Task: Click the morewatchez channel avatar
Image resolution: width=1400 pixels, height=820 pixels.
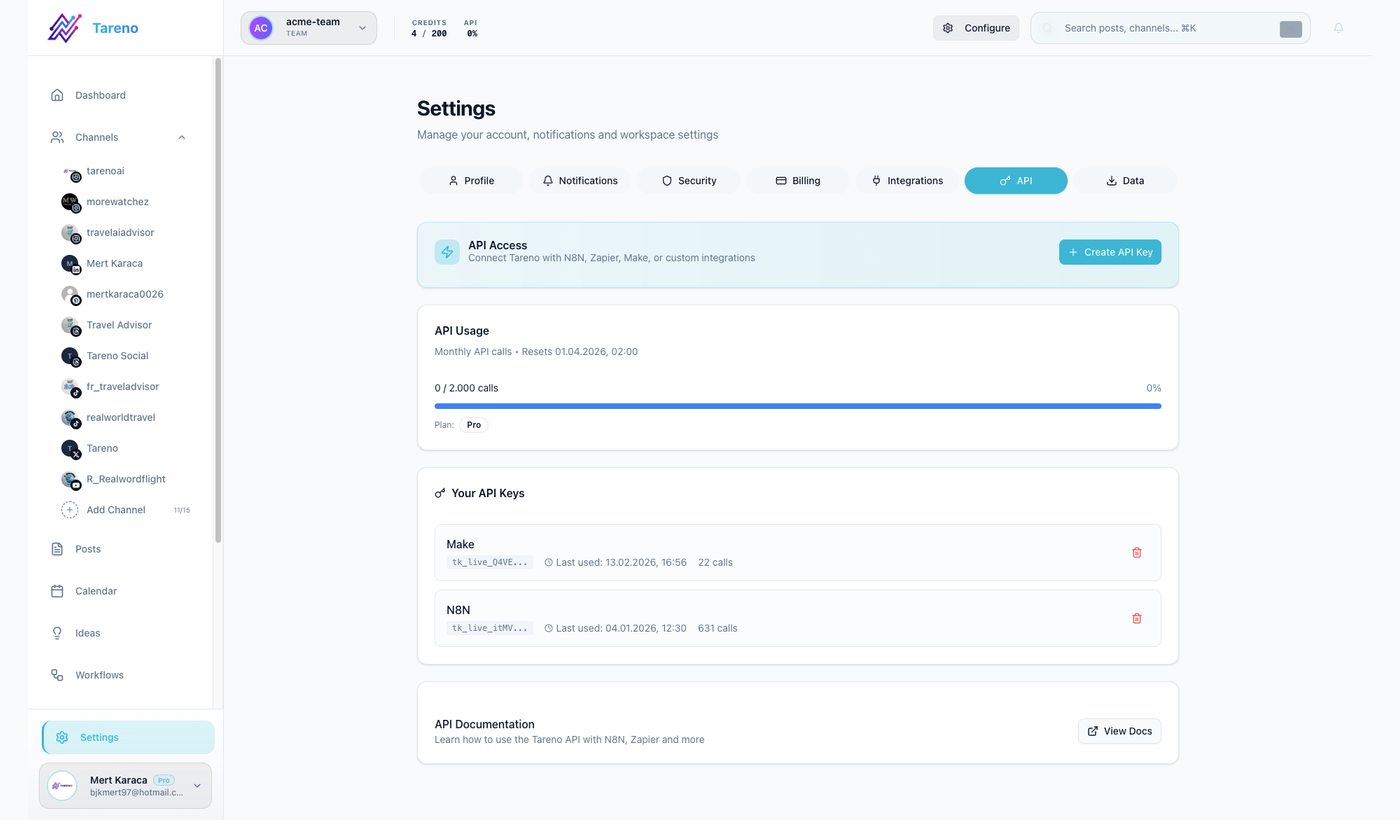Action: point(70,202)
